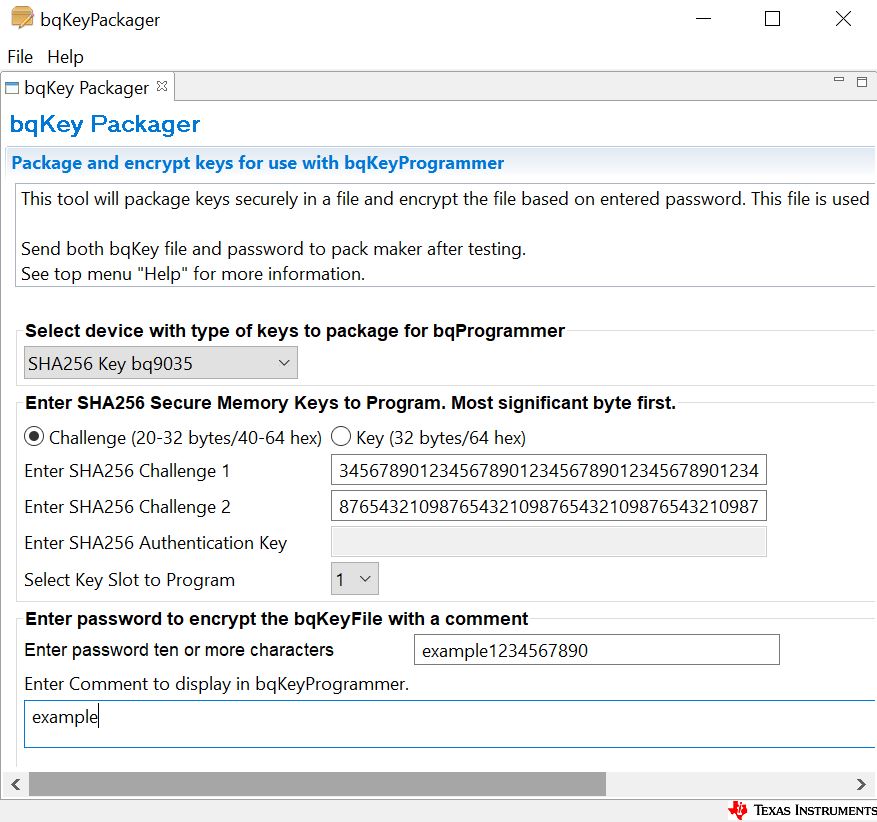877x822 pixels.
Task: Open the Help menu
Action: (x=66, y=57)
